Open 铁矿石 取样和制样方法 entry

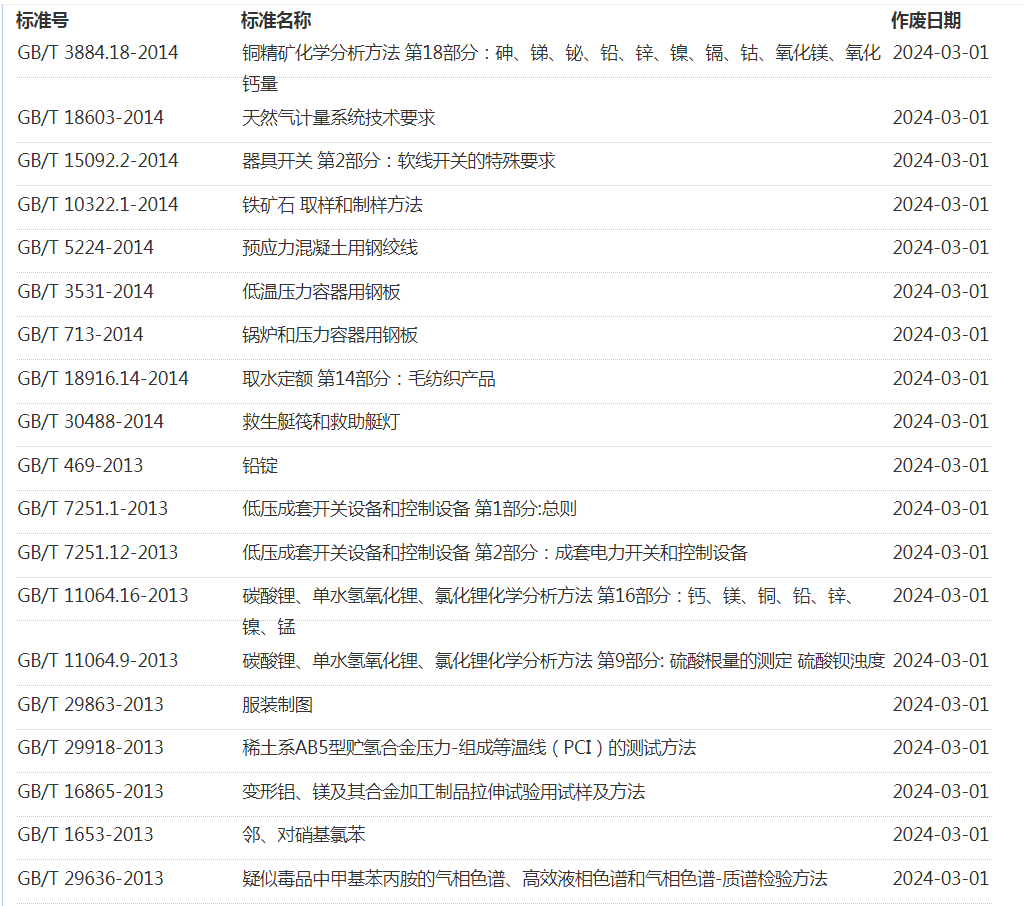click(x=332, y=205)
